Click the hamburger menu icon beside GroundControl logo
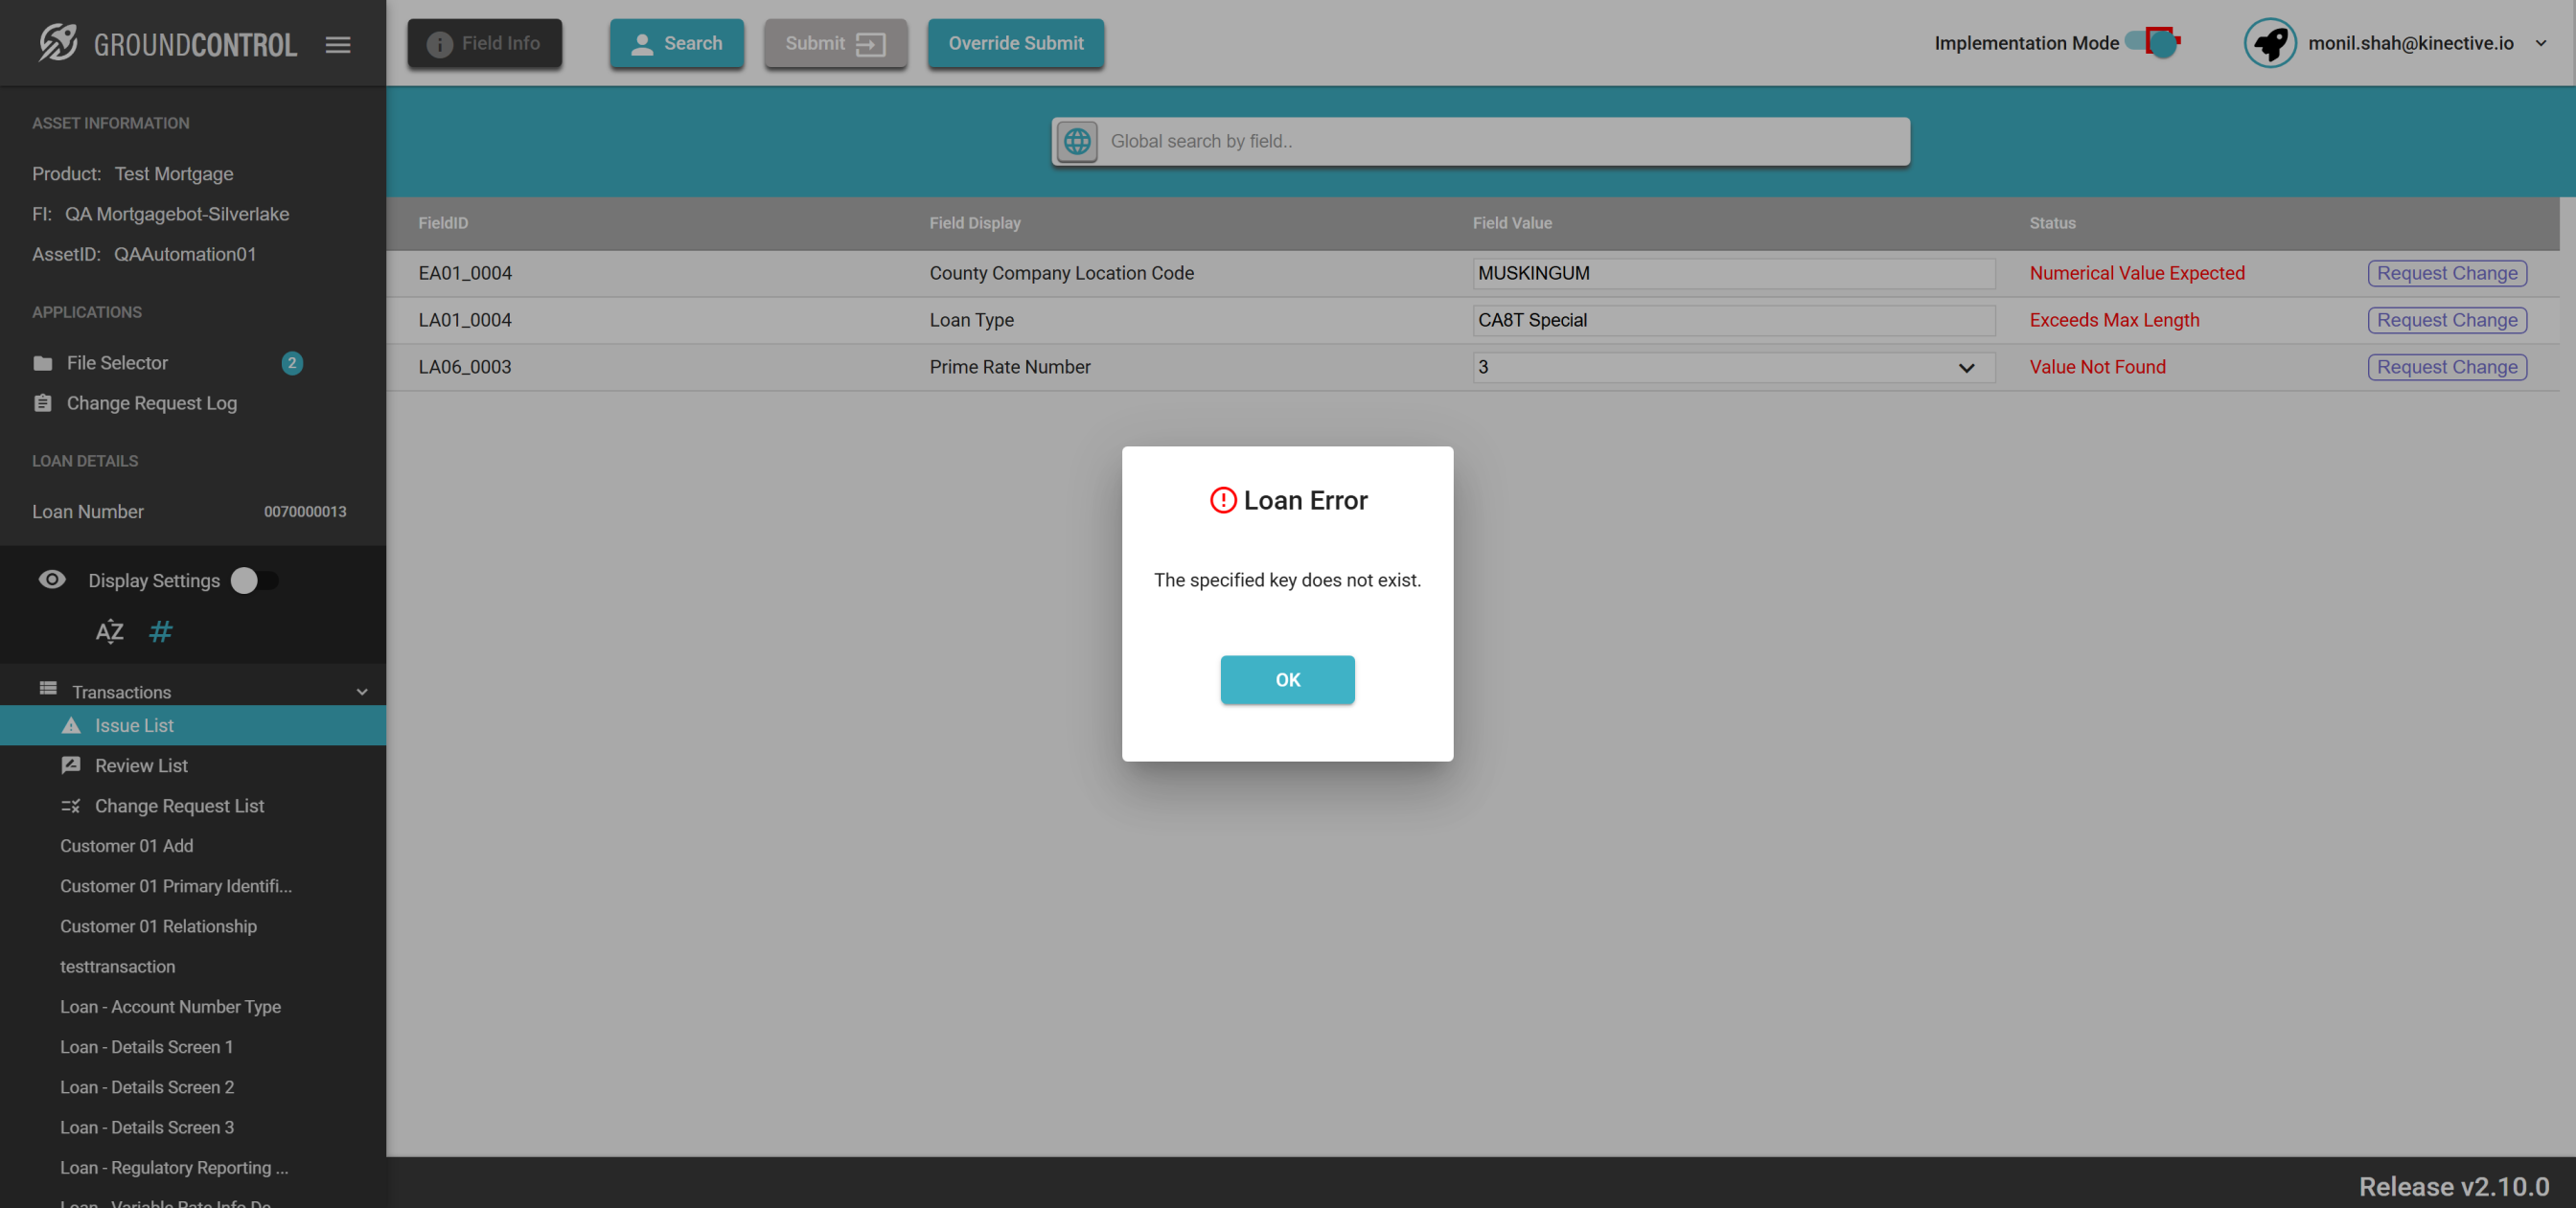 [338, 44]
